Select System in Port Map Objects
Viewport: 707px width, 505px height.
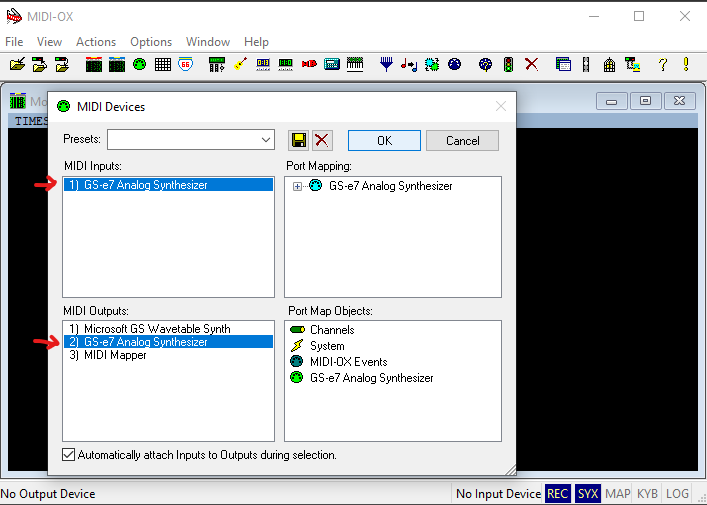(x=317, y=346)
